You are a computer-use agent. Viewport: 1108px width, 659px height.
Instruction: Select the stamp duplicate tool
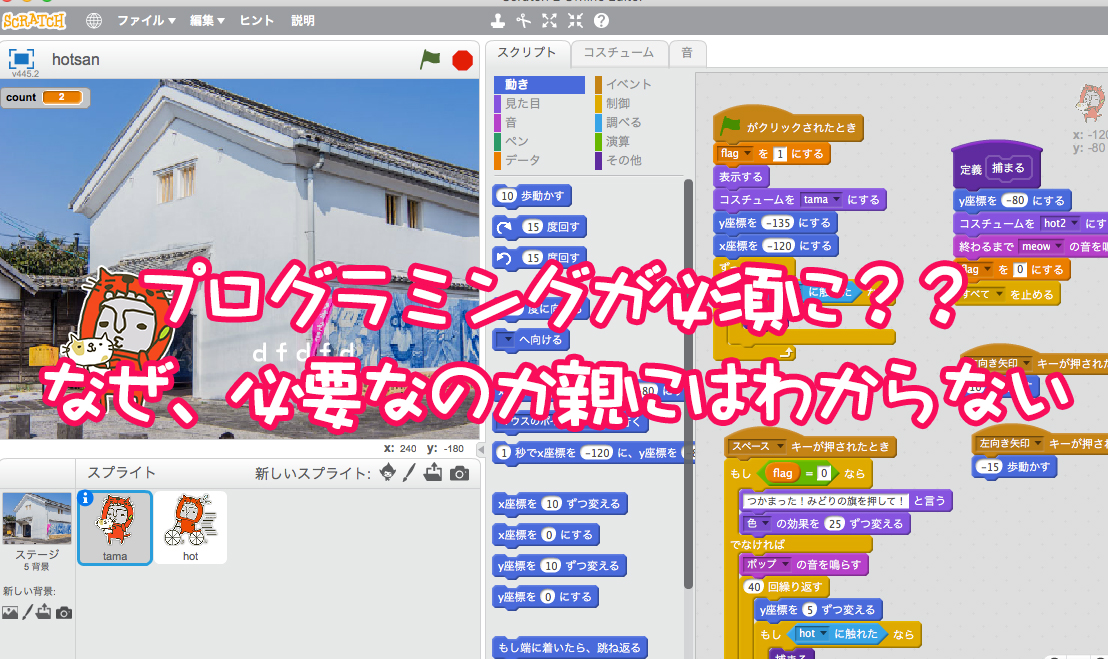point(497,20)
